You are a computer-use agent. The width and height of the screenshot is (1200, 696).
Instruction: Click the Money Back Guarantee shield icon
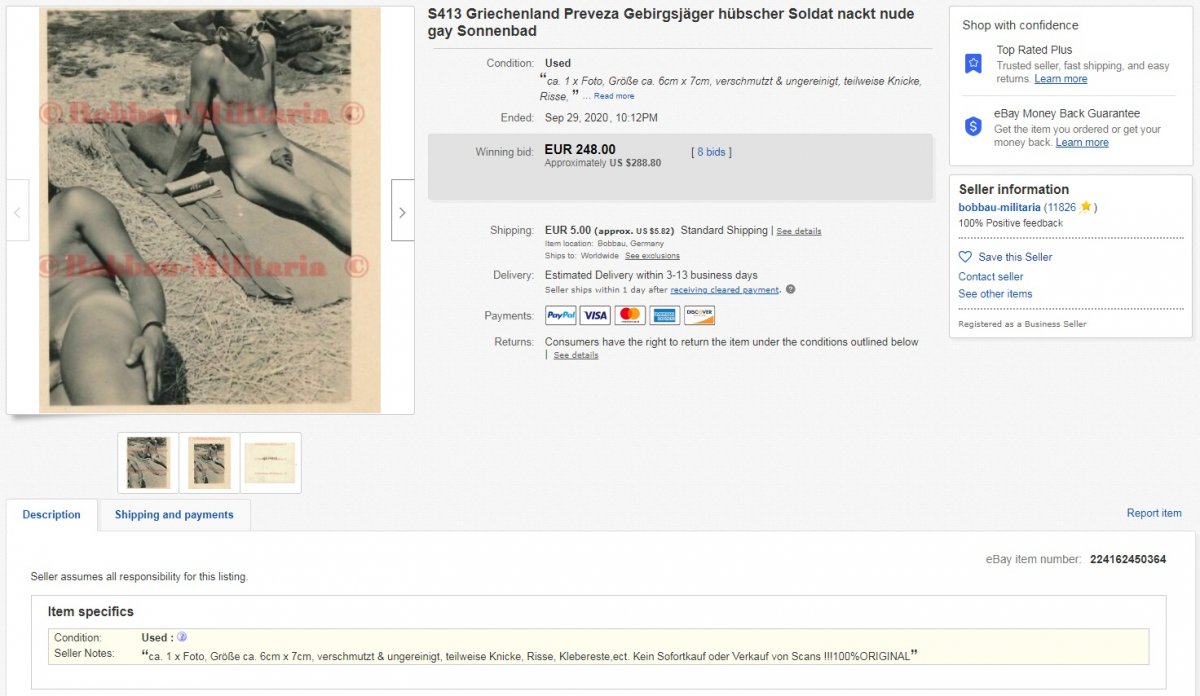pyautogui.click(x=973, y=126)
